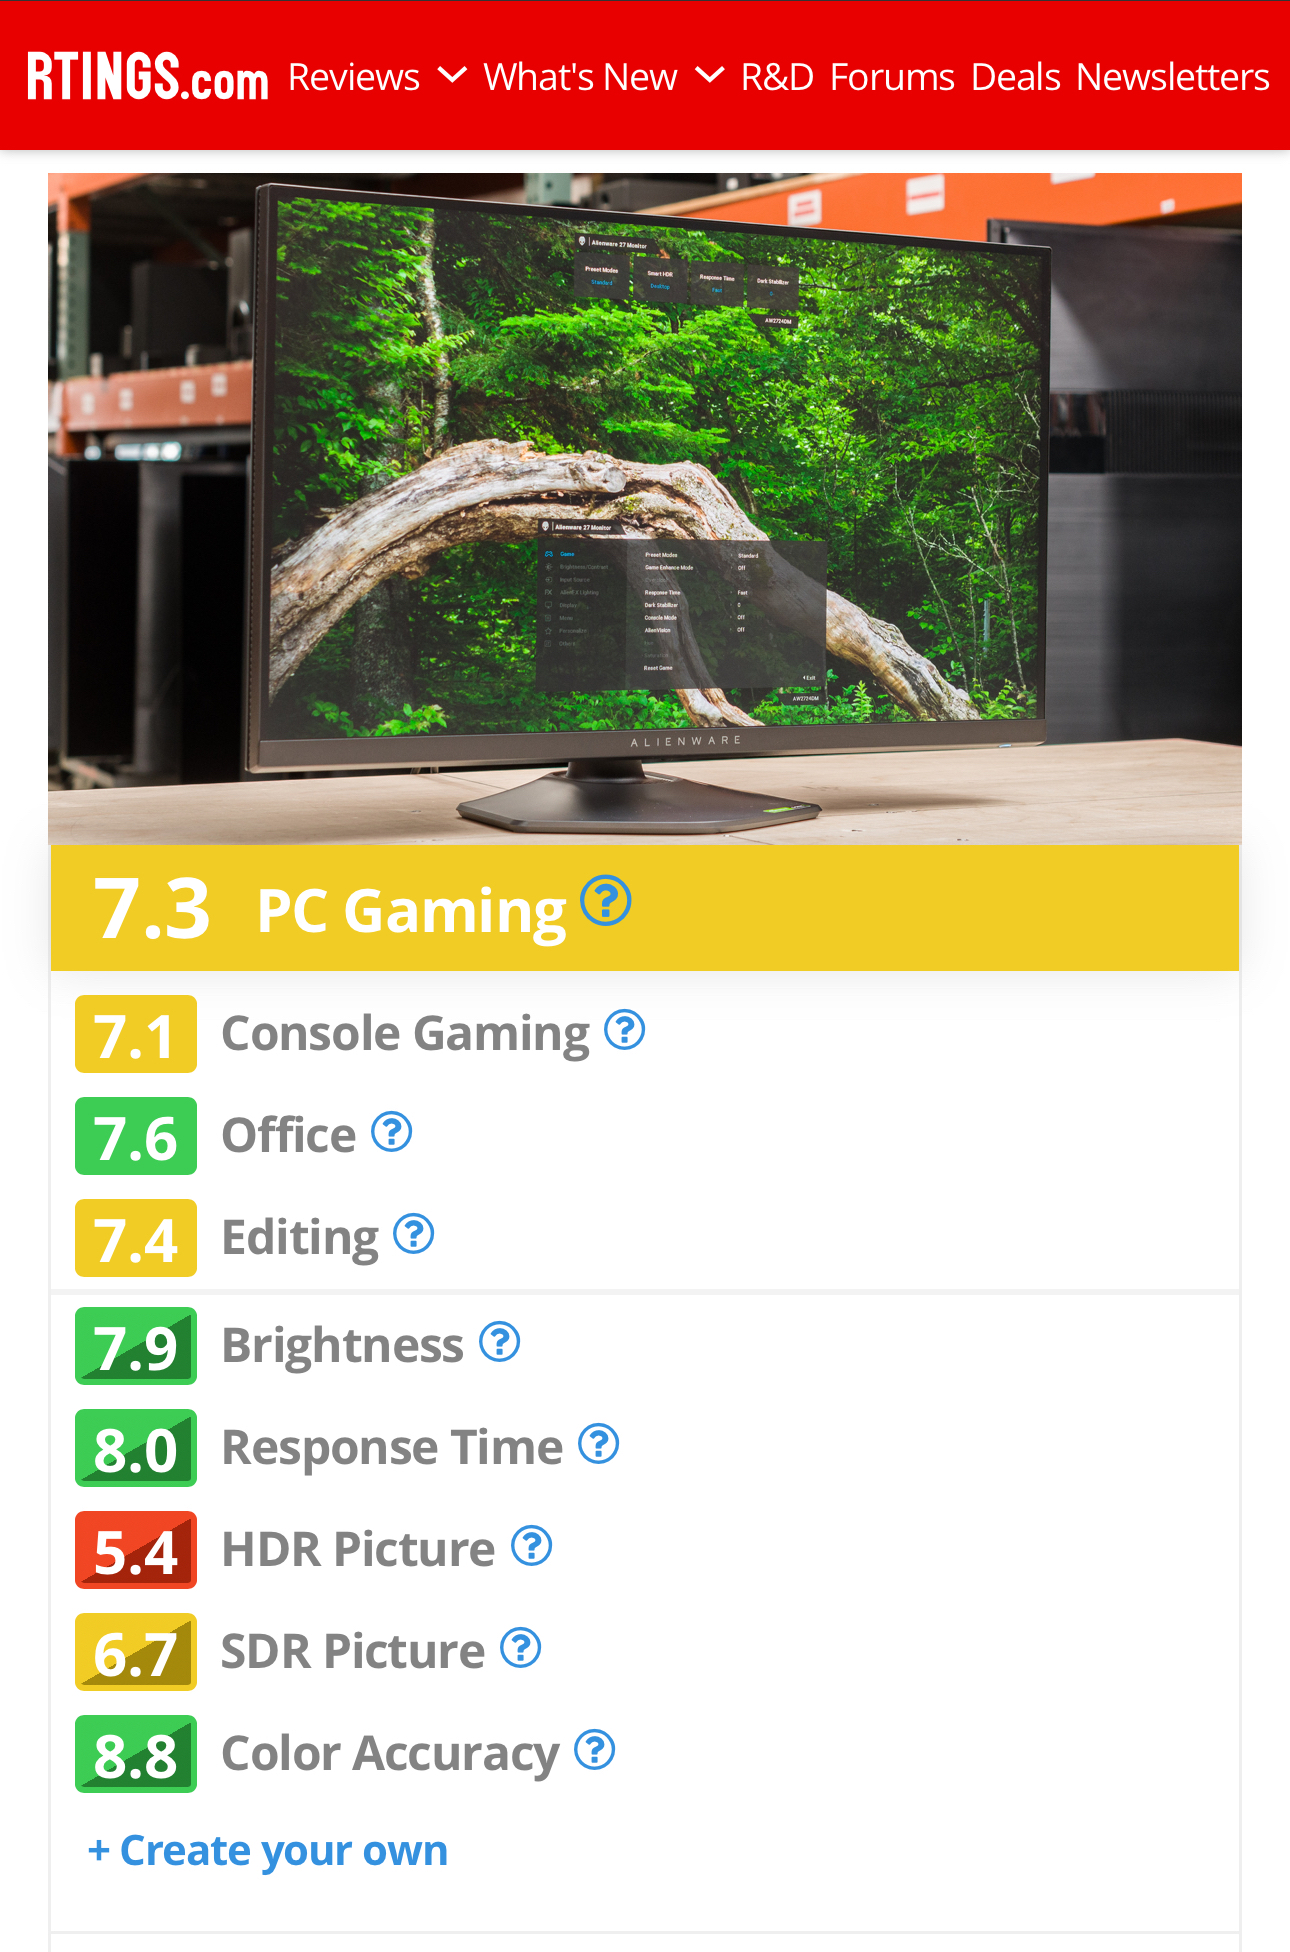This screenshot has height=1952, width=1290.
Task: Open help icon next to Brightness
Action: [500, 1342]
